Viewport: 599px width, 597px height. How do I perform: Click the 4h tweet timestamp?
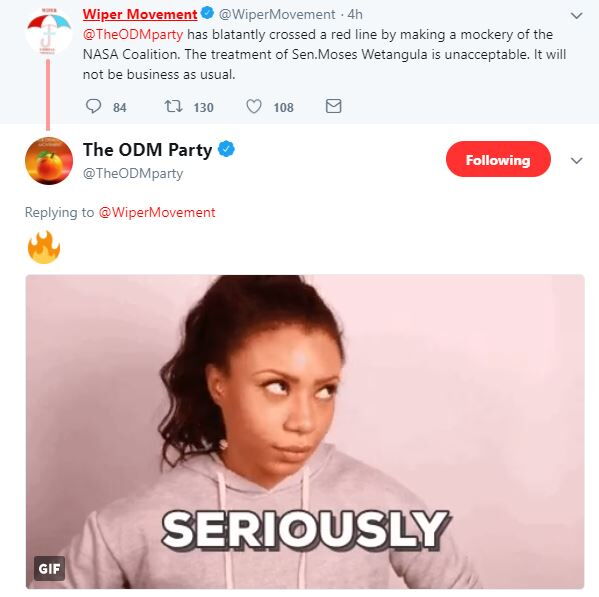(x=355, y=14)
